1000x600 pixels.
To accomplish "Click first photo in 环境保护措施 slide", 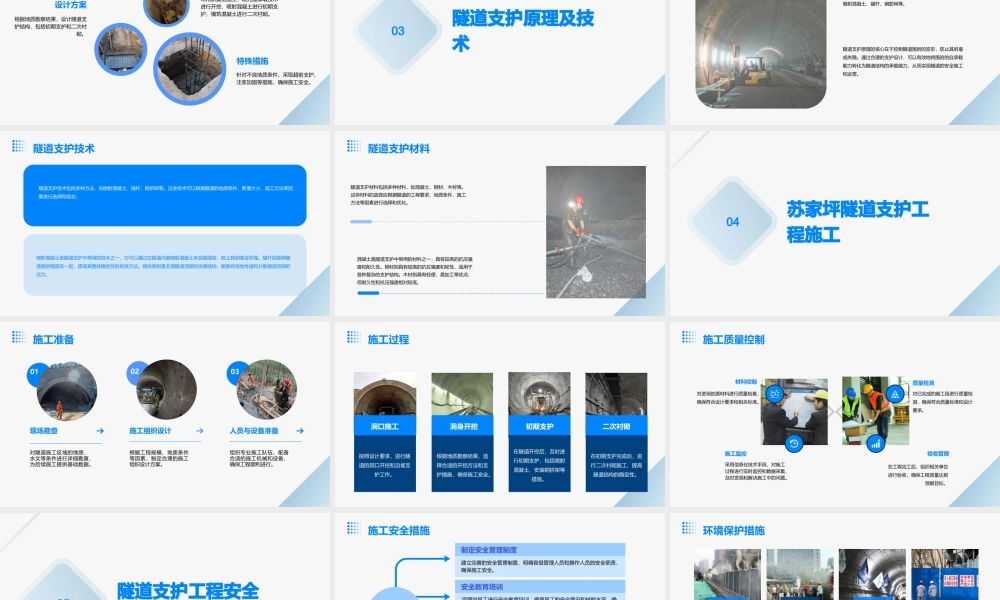I will [727, 574].
